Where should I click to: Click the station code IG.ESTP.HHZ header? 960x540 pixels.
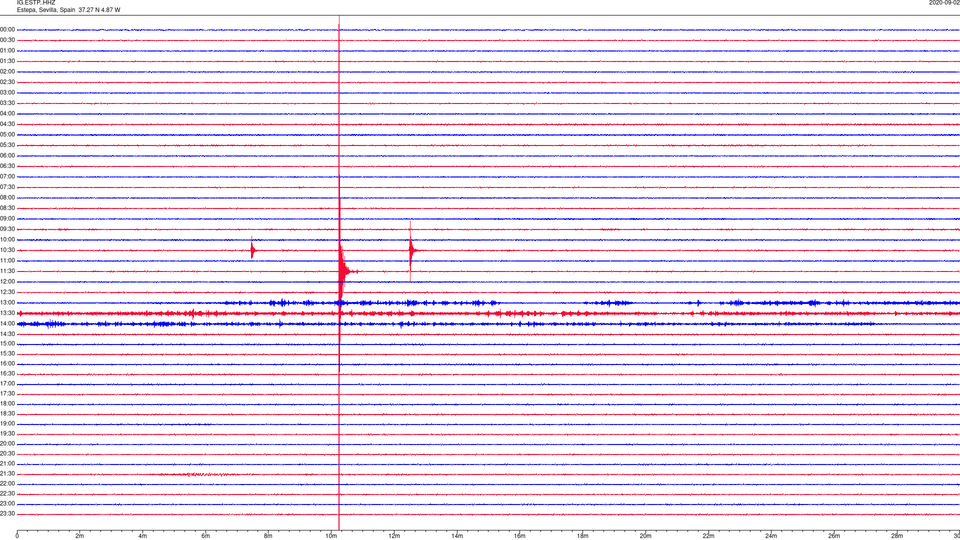(36, 3)
